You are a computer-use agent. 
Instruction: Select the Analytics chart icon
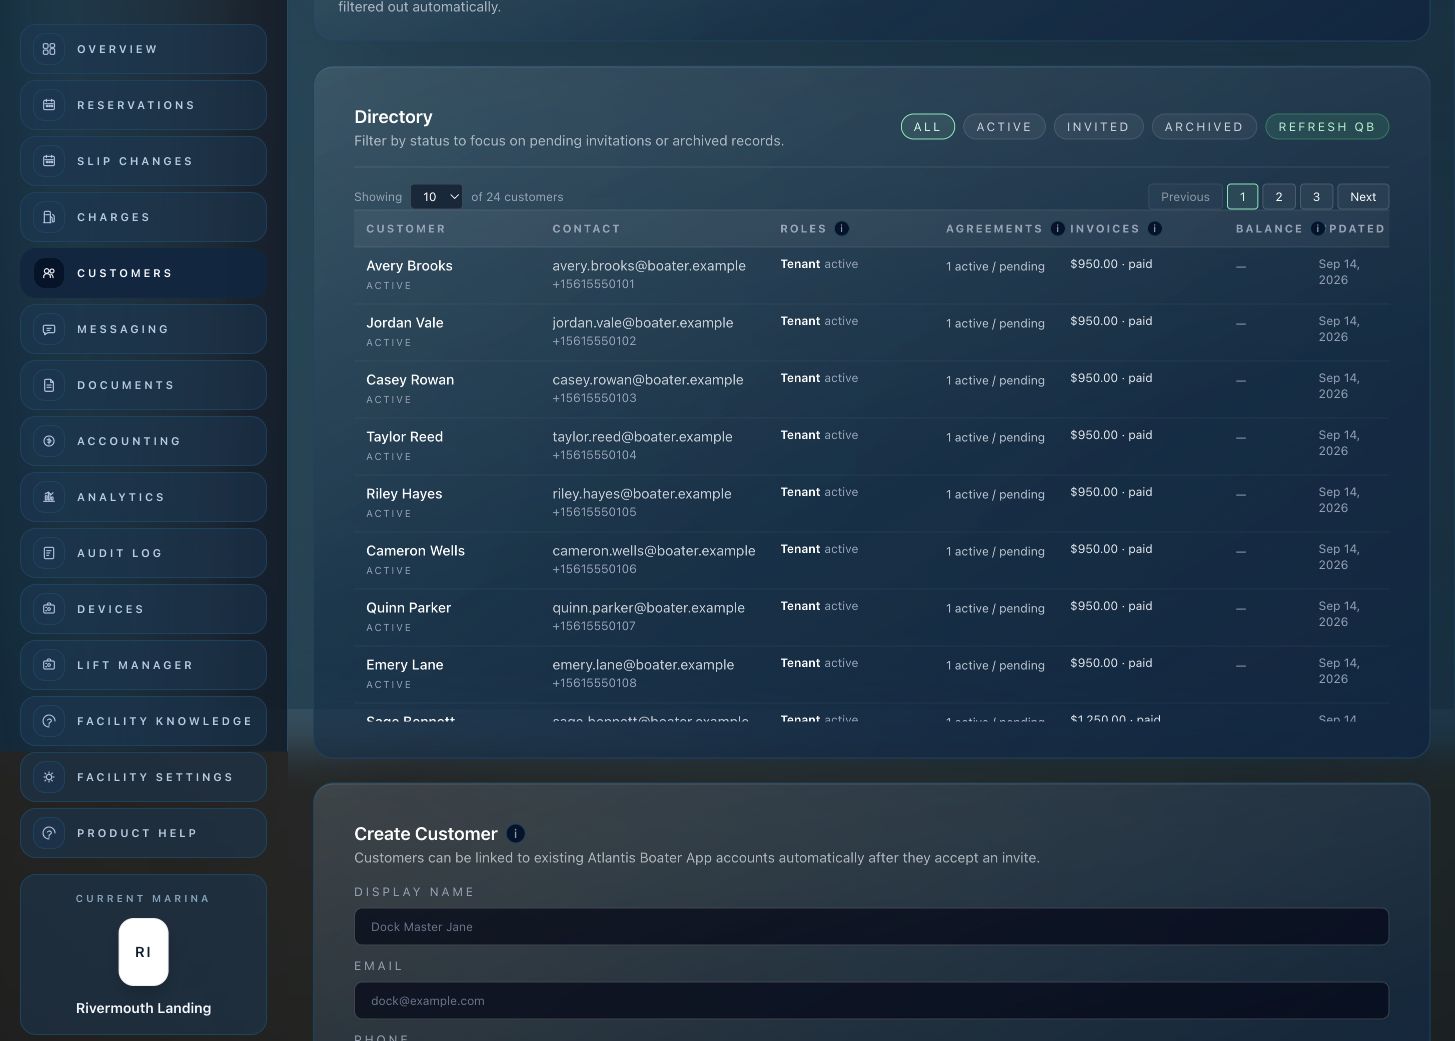(49, 497)
